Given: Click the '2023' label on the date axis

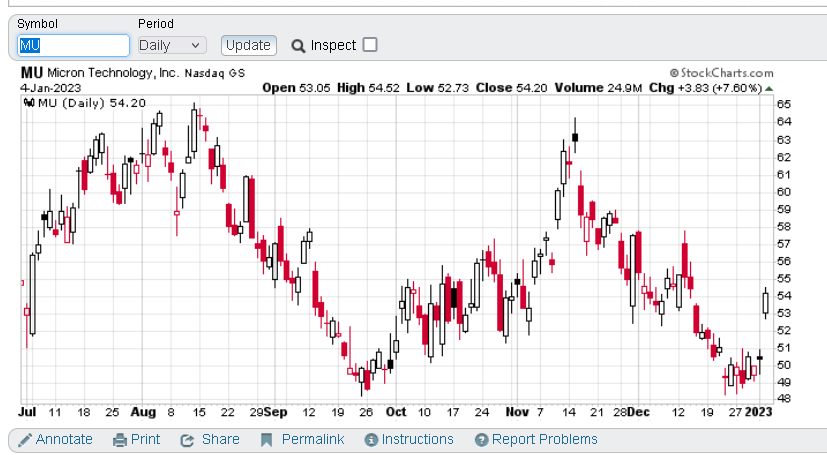Looking at the screenshot, I should tap(758, 412).
